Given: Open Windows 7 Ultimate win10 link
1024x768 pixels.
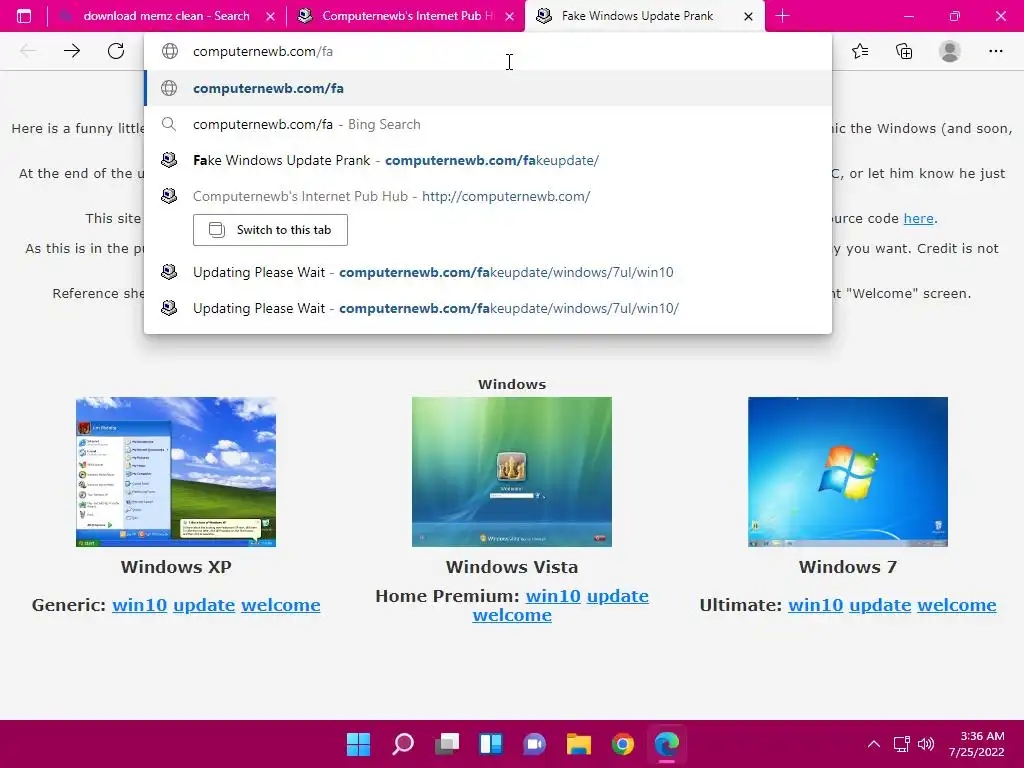Looking at the screenshot, I should coord(815,605).
